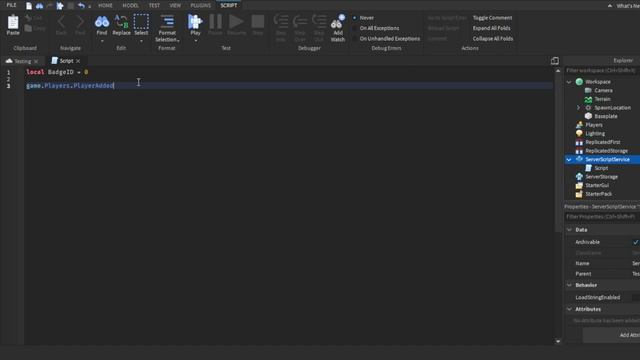Open the Find dropdown arrow
The image size is (640, 360).
(102, 41)
